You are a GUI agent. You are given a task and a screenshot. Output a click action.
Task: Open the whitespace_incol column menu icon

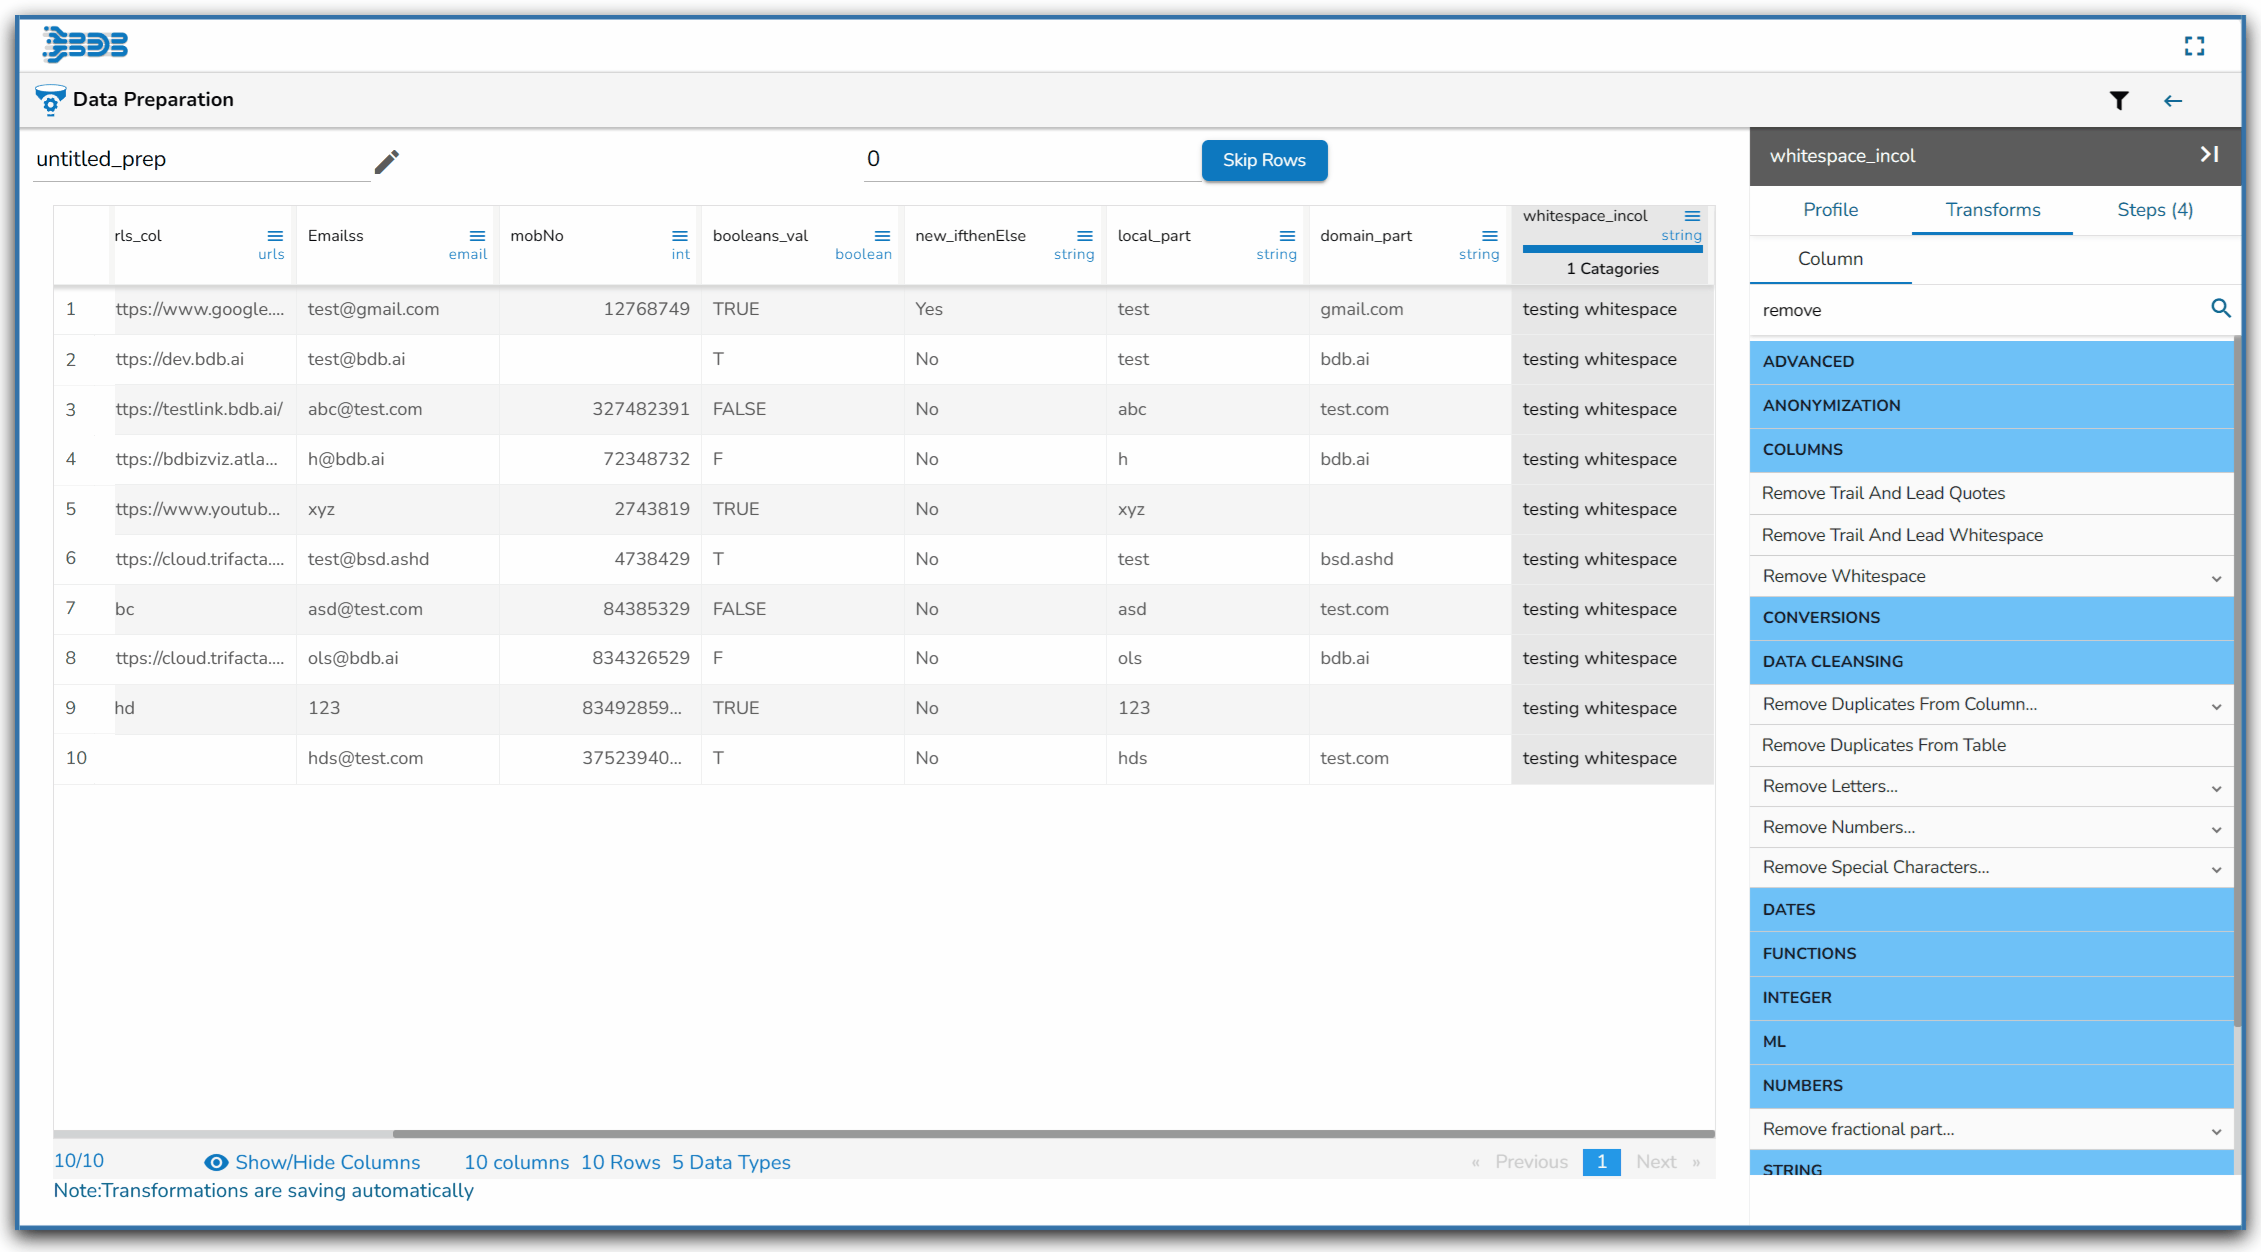[x=1692, y=216]
